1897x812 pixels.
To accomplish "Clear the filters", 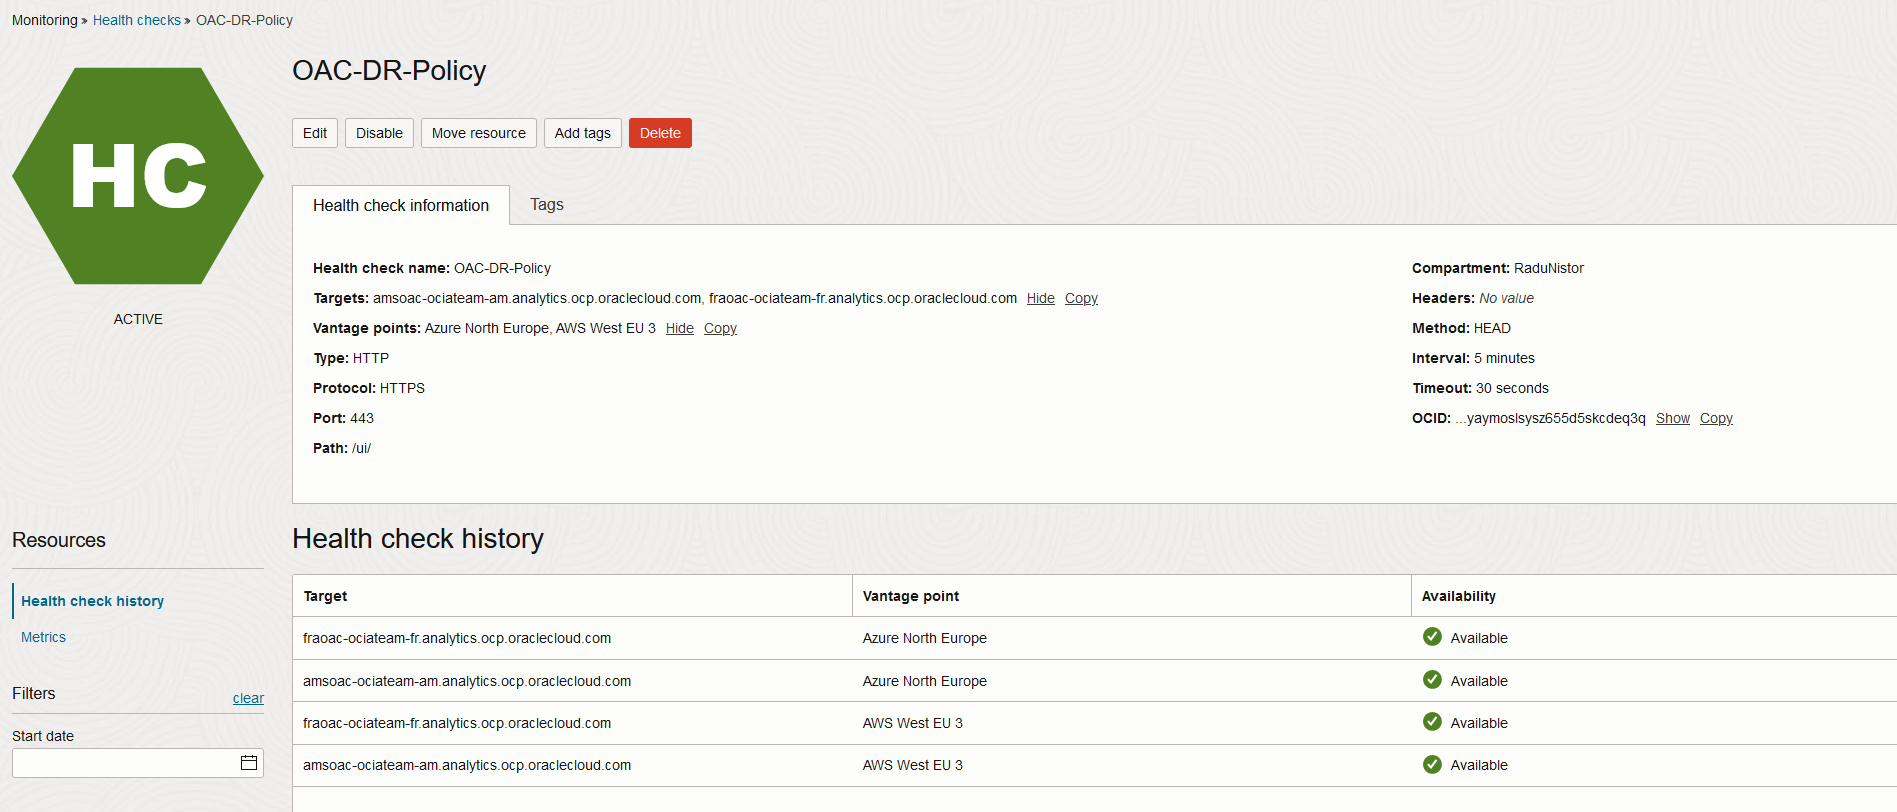I will click(x=248, y=698).
